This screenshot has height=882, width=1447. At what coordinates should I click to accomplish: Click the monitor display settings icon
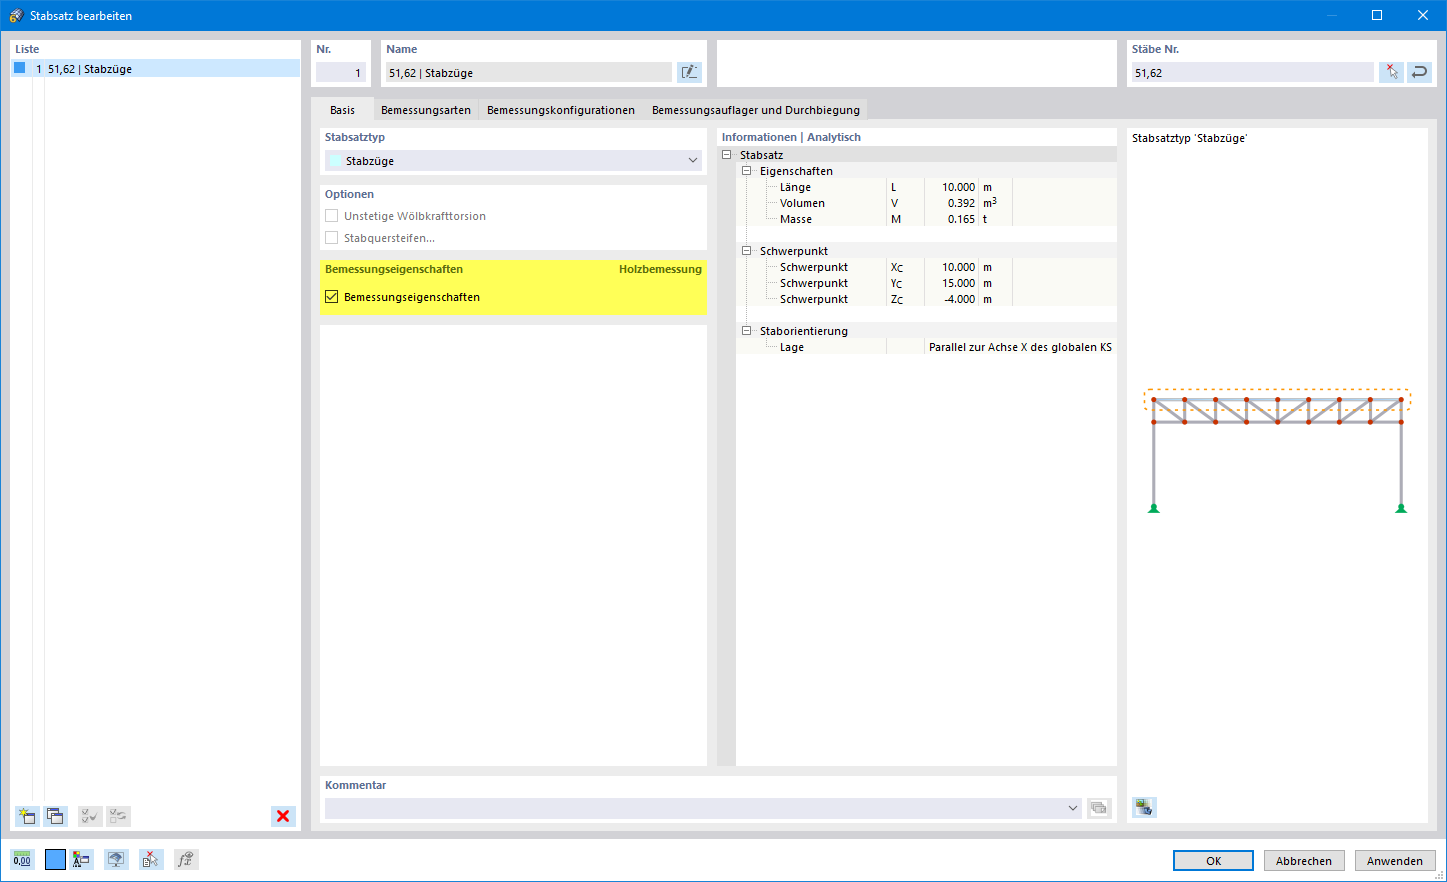[117, 859]
